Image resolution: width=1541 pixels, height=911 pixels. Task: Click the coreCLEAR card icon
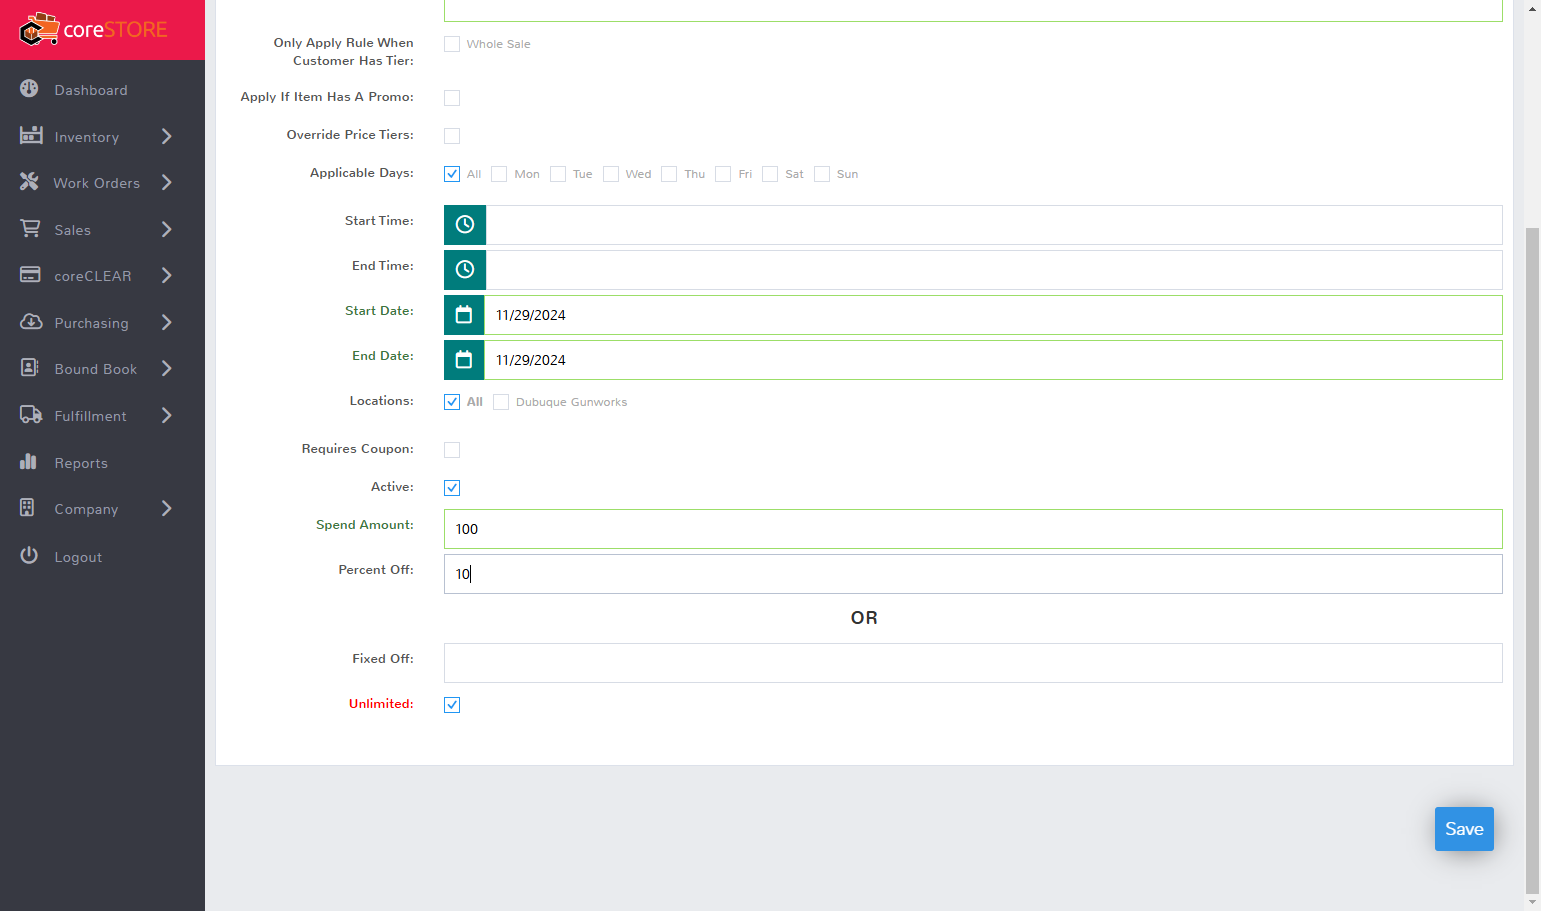(31, 275)
